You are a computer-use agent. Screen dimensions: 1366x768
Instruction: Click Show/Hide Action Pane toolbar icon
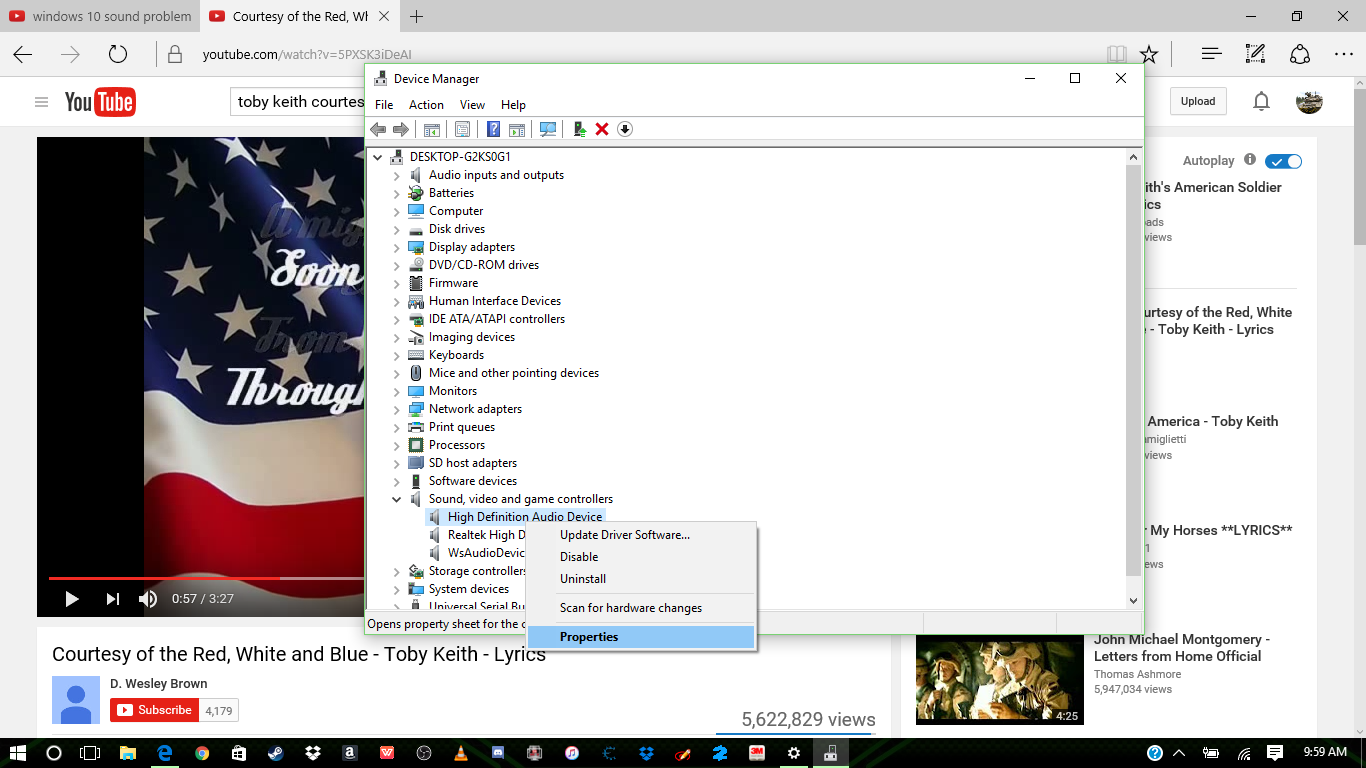(517, 129)
